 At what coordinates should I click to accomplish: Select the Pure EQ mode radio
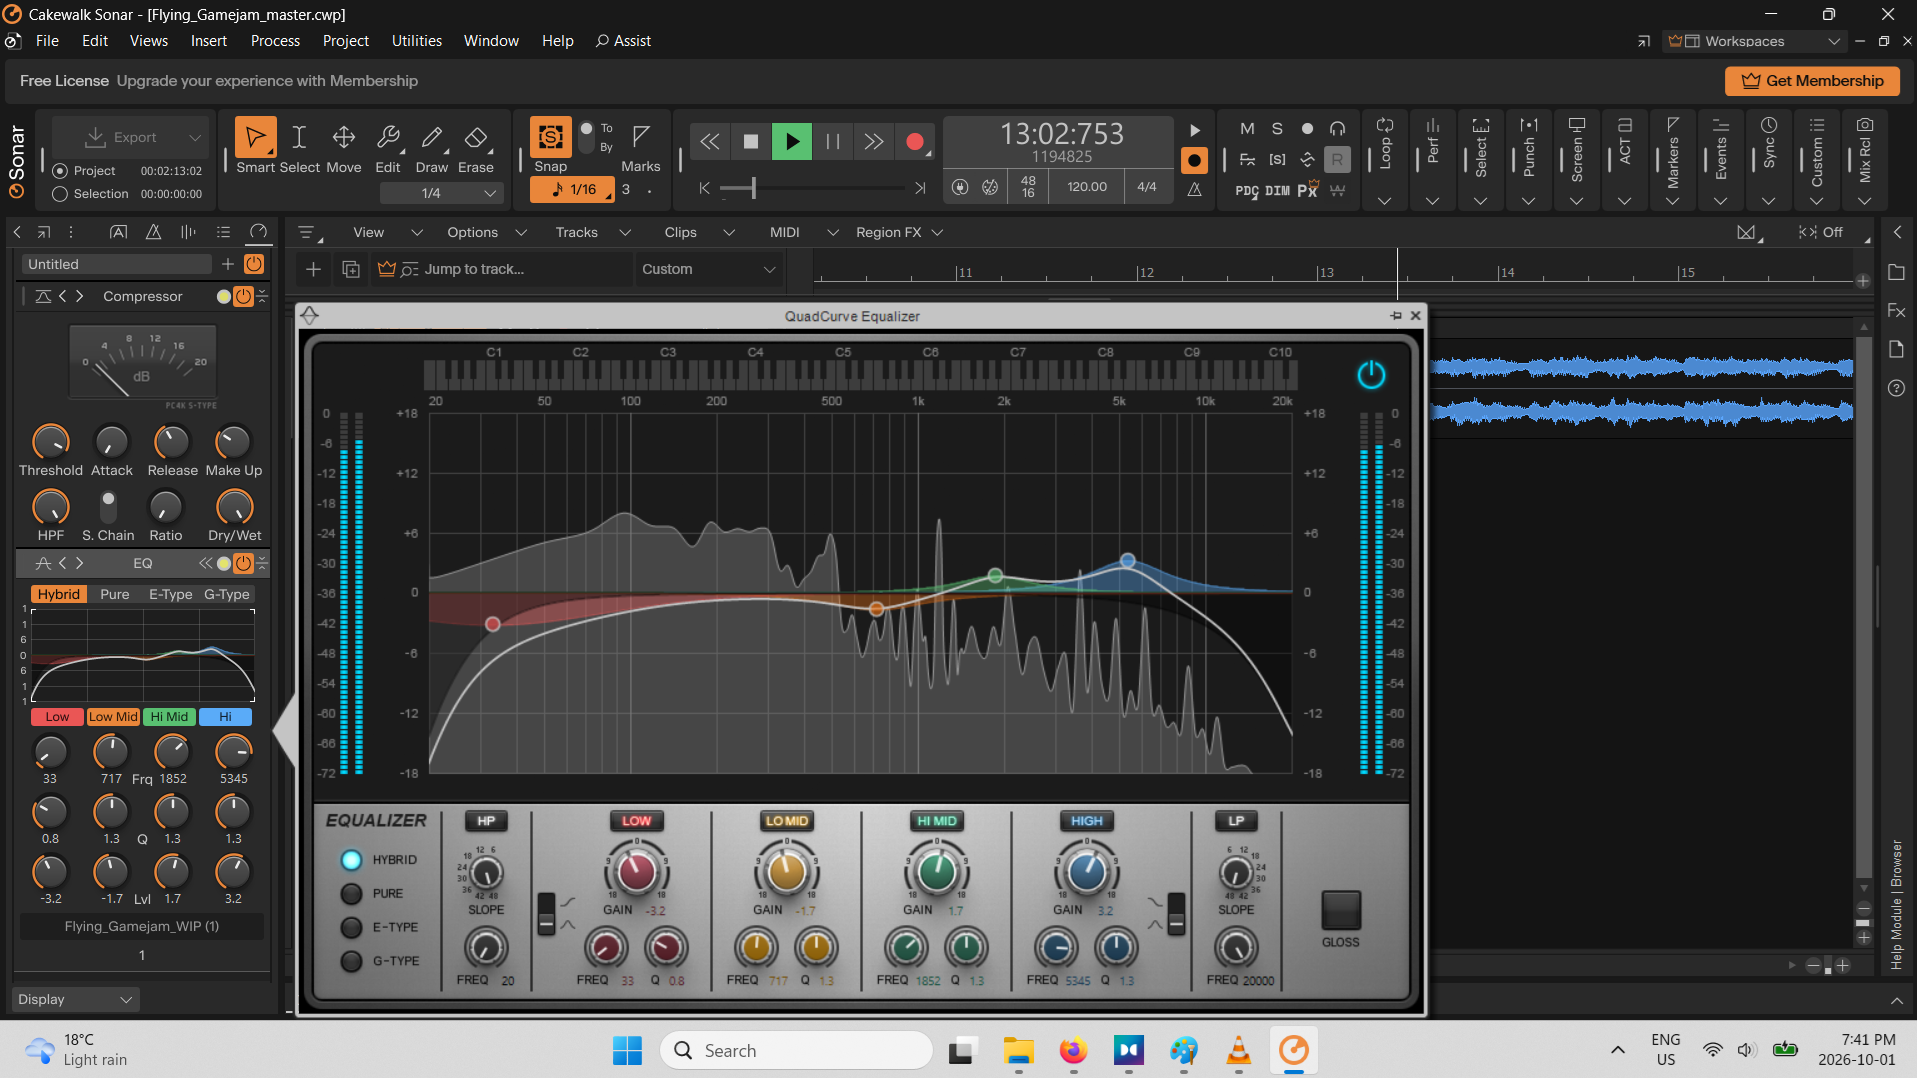coord(351,893)
